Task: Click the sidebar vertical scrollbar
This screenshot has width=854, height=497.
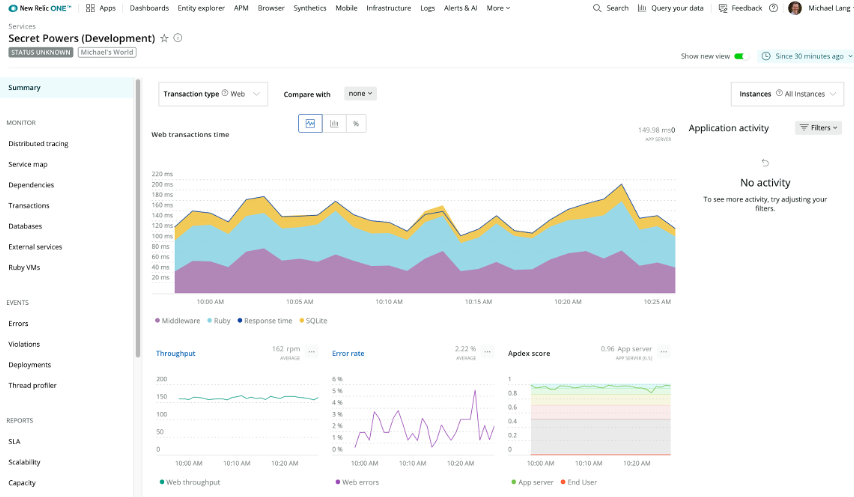Action: 138,218
